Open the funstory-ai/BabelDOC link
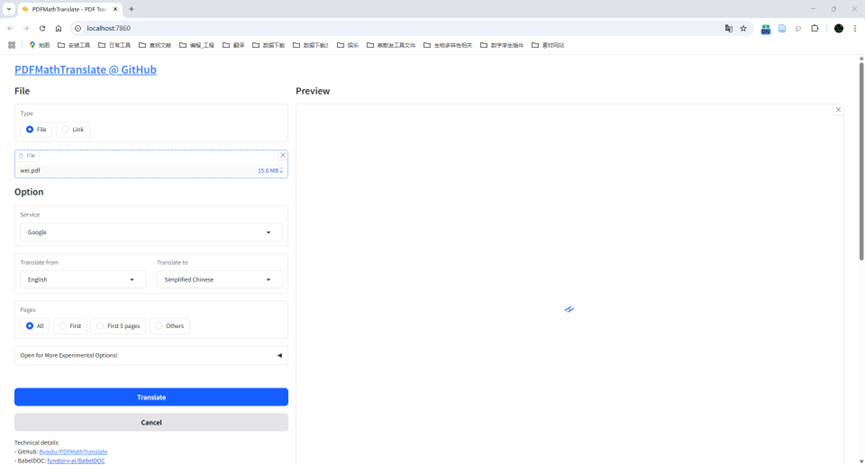865x465 pixels. click(76, 461)
